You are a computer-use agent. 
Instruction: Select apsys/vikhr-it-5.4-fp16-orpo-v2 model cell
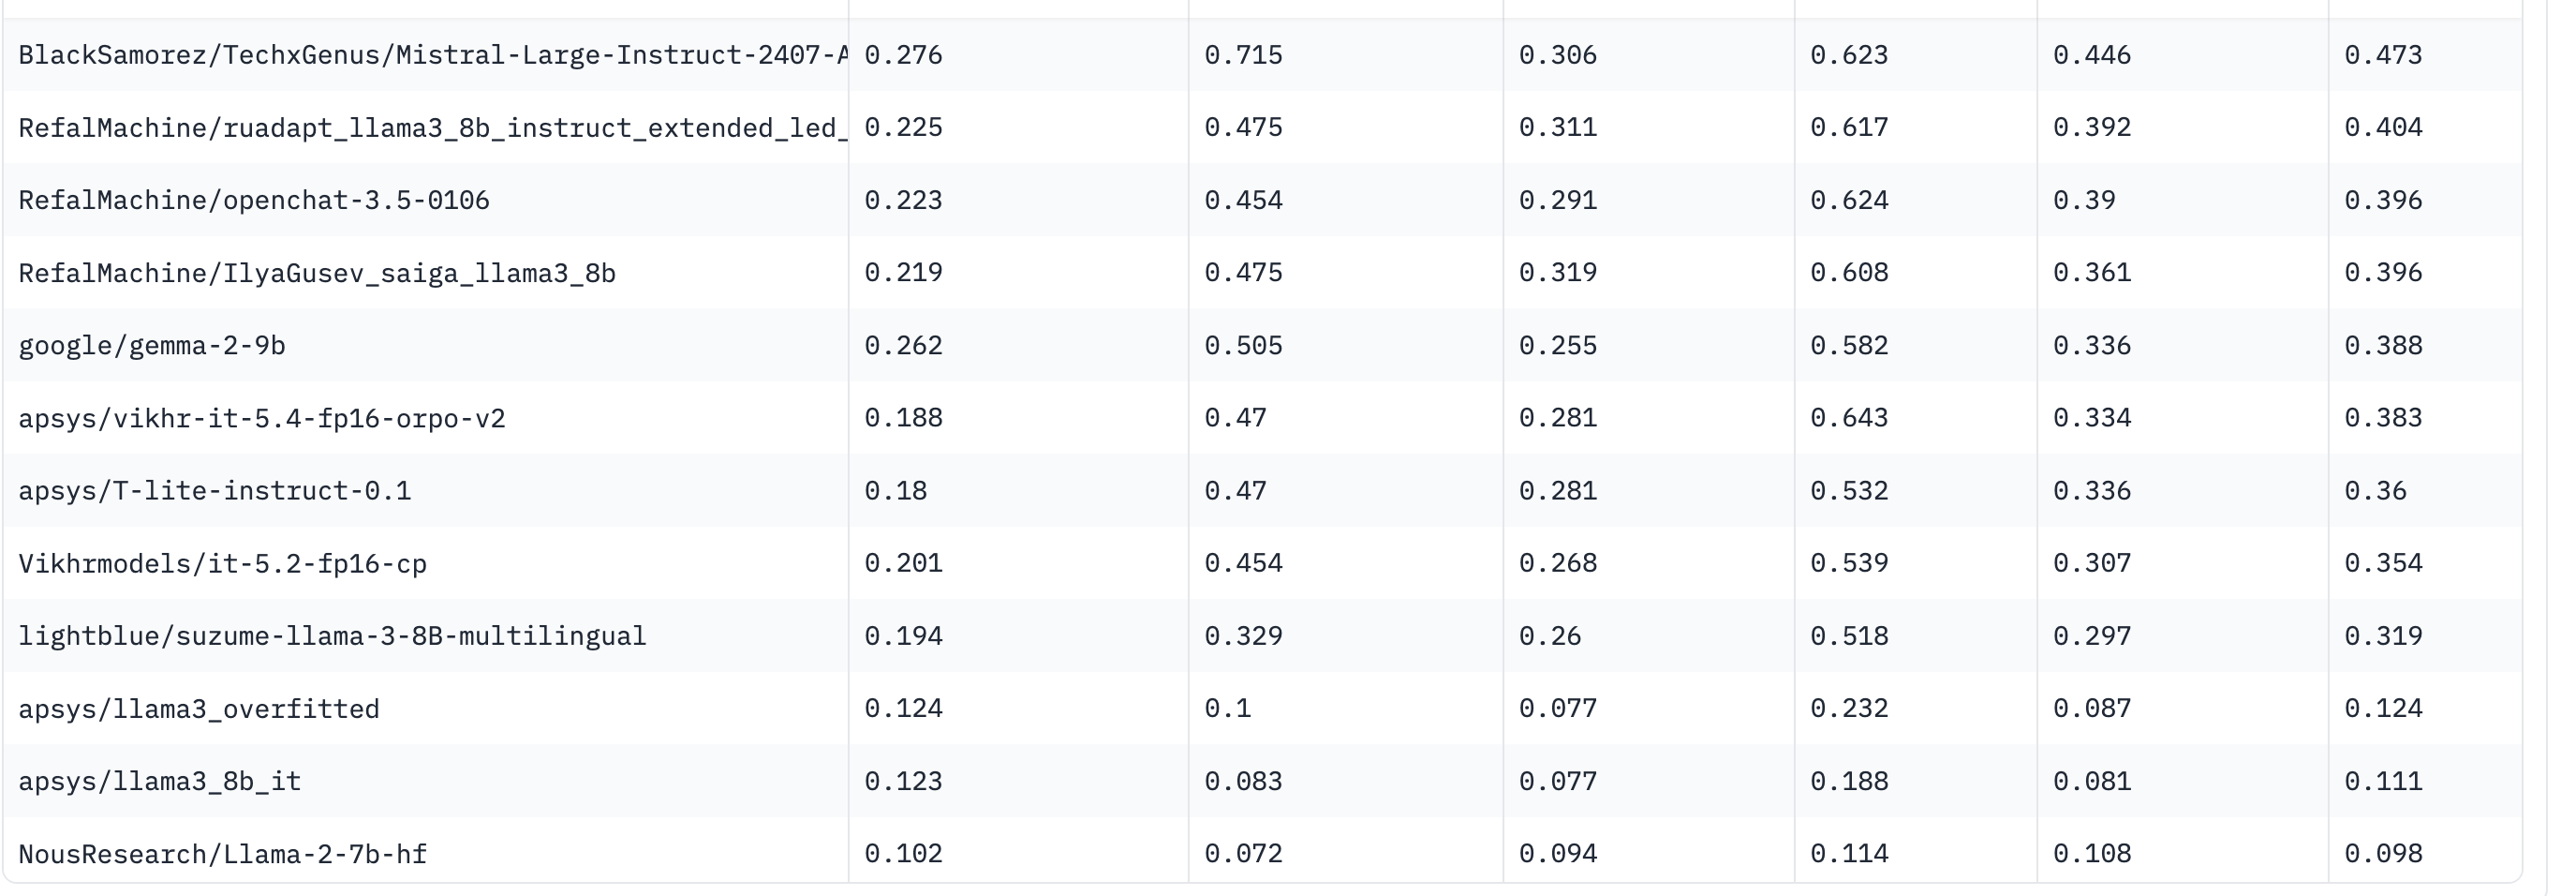coord(262,418)
